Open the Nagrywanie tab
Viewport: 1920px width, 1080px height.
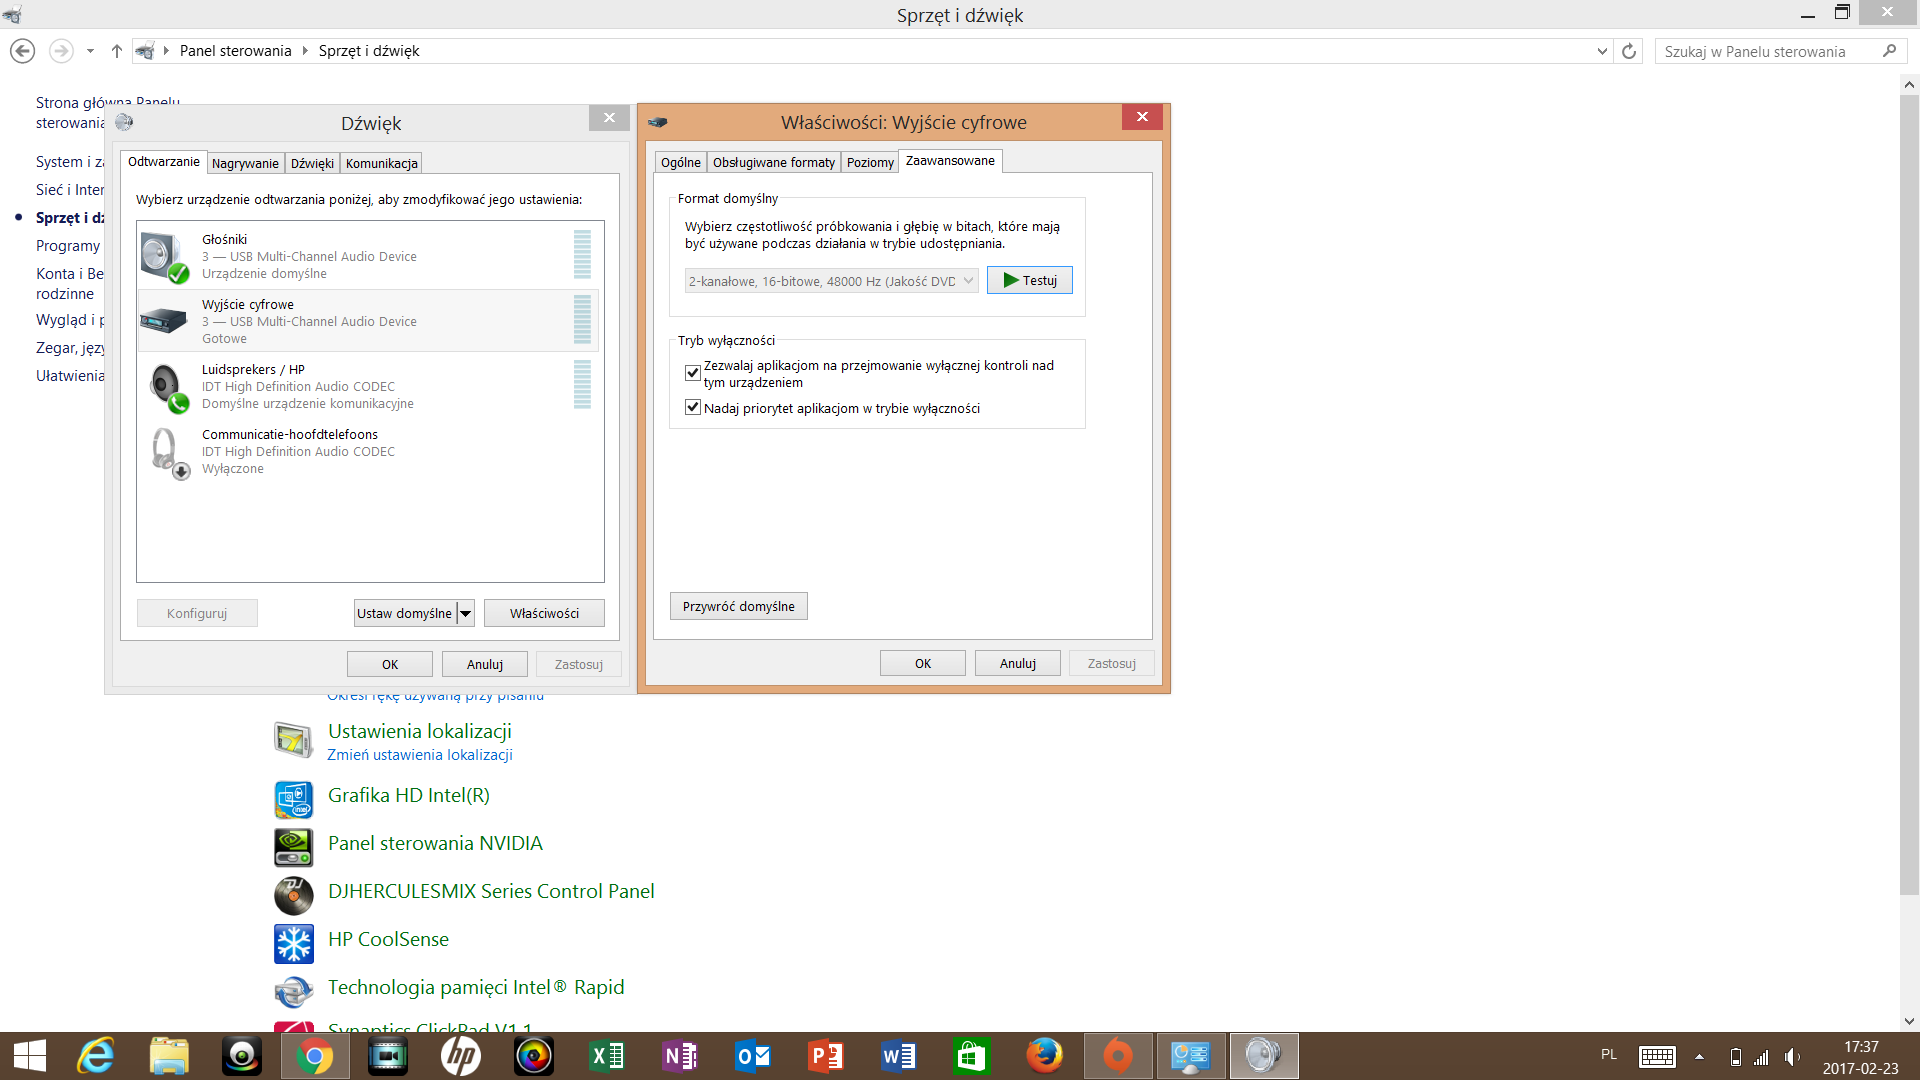click(245, 163)
